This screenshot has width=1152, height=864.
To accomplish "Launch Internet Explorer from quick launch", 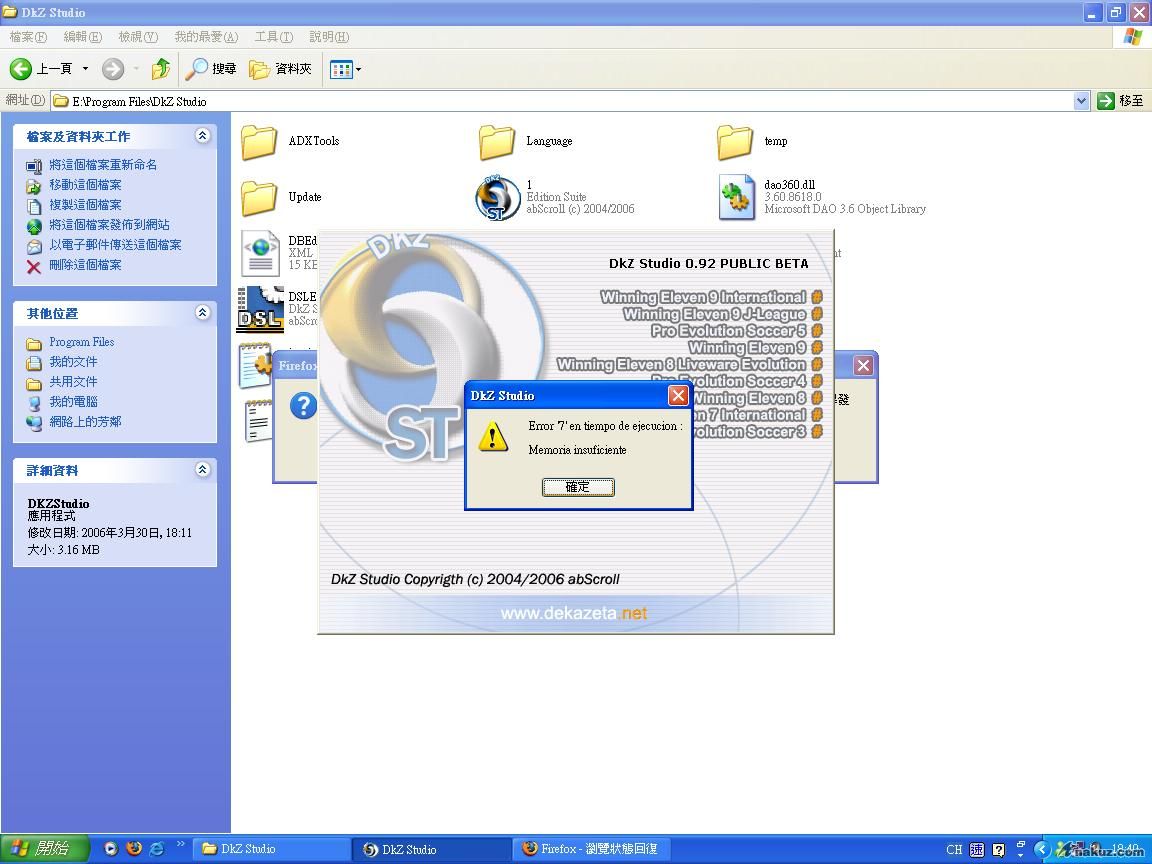I will point(156,849).
